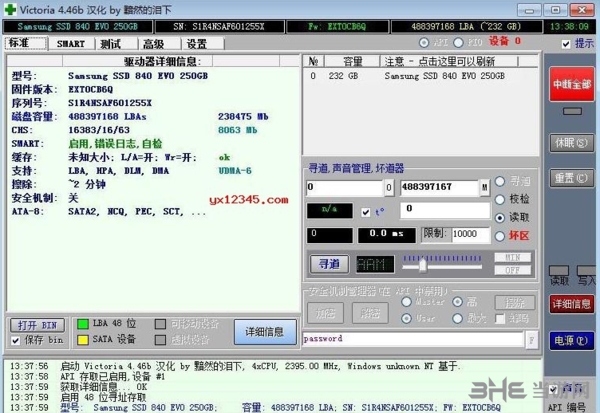Select the 标准 tab
The image size is (600, 413).
pyautogui.click(x=26, y=43)
